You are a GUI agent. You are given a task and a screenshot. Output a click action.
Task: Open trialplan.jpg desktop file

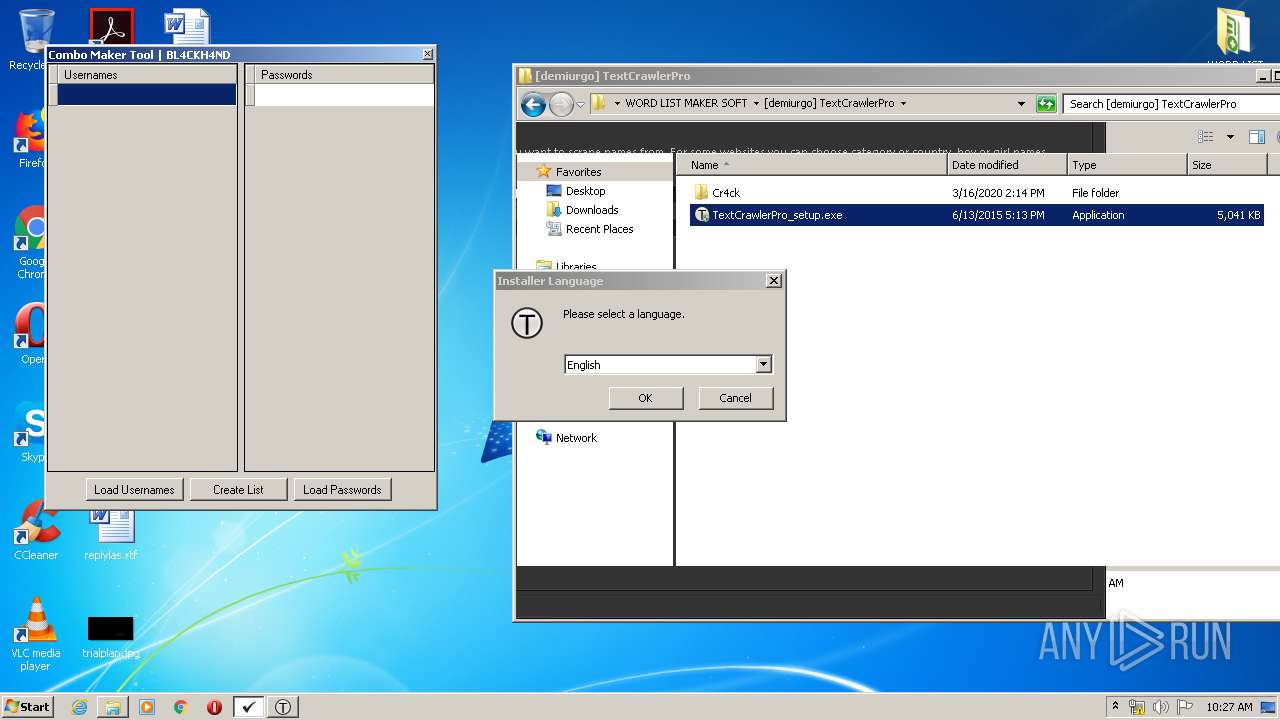click(111, 637)
